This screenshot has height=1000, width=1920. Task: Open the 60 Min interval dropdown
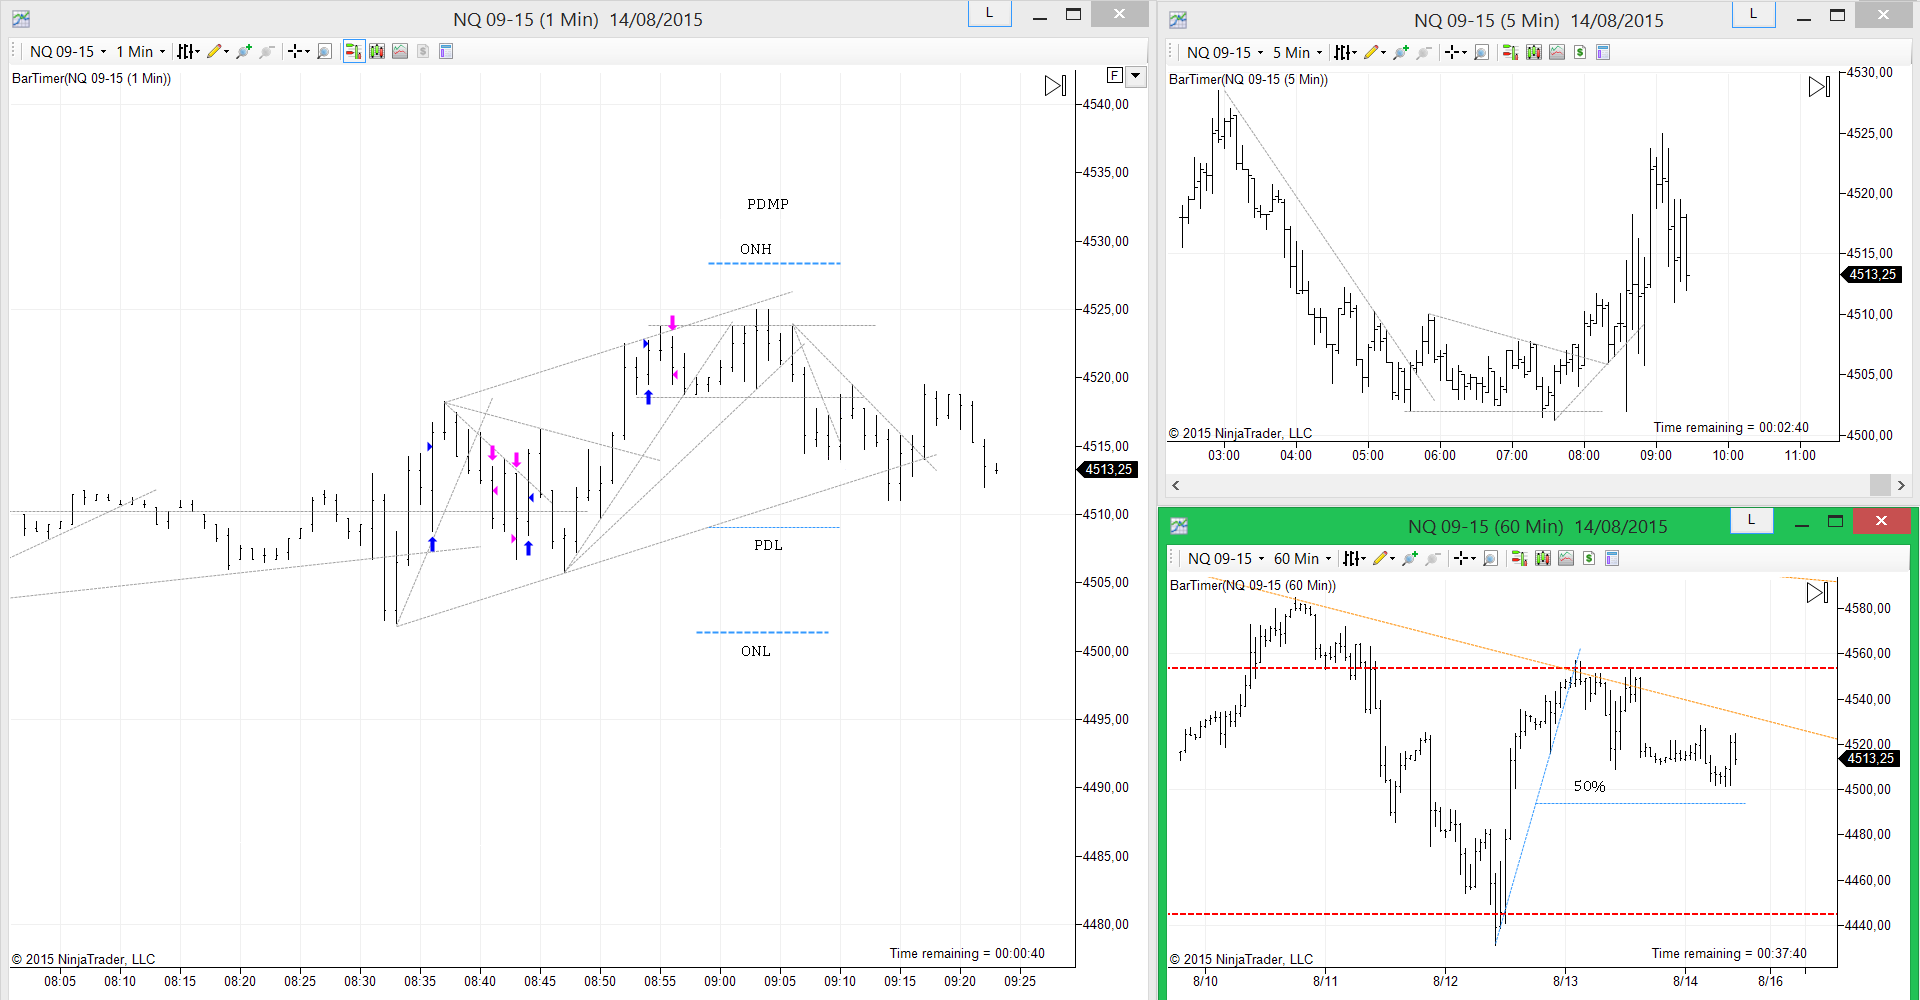(1303, 559)
